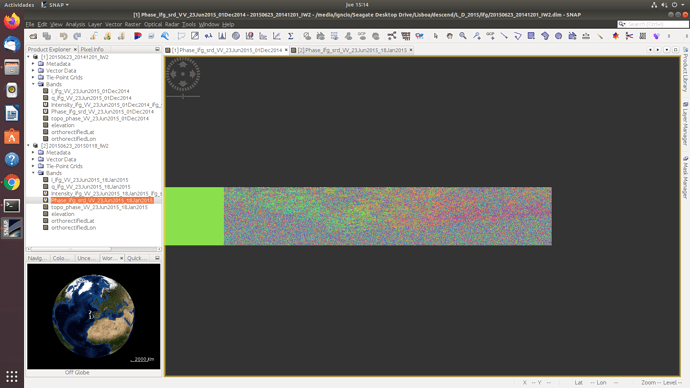
Task: Expand Tie-Point Grids of product [1]
Action: pos(33,77)
